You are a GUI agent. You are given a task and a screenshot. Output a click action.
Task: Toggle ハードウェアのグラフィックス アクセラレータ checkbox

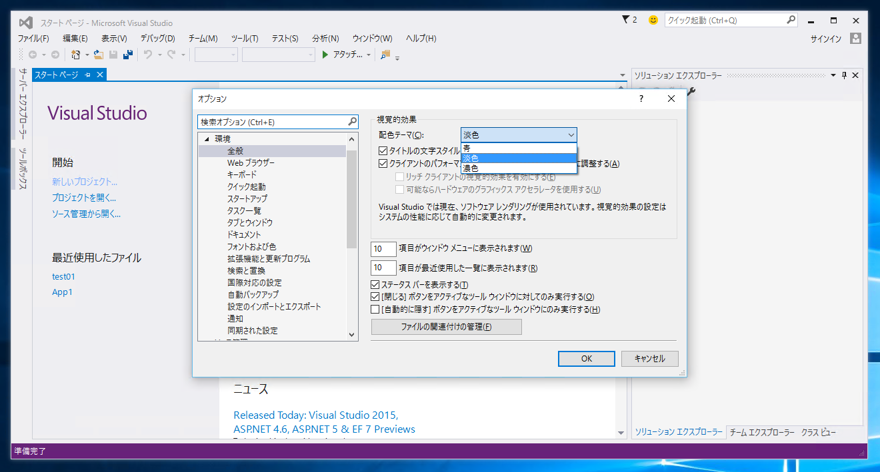pos(400,190)
